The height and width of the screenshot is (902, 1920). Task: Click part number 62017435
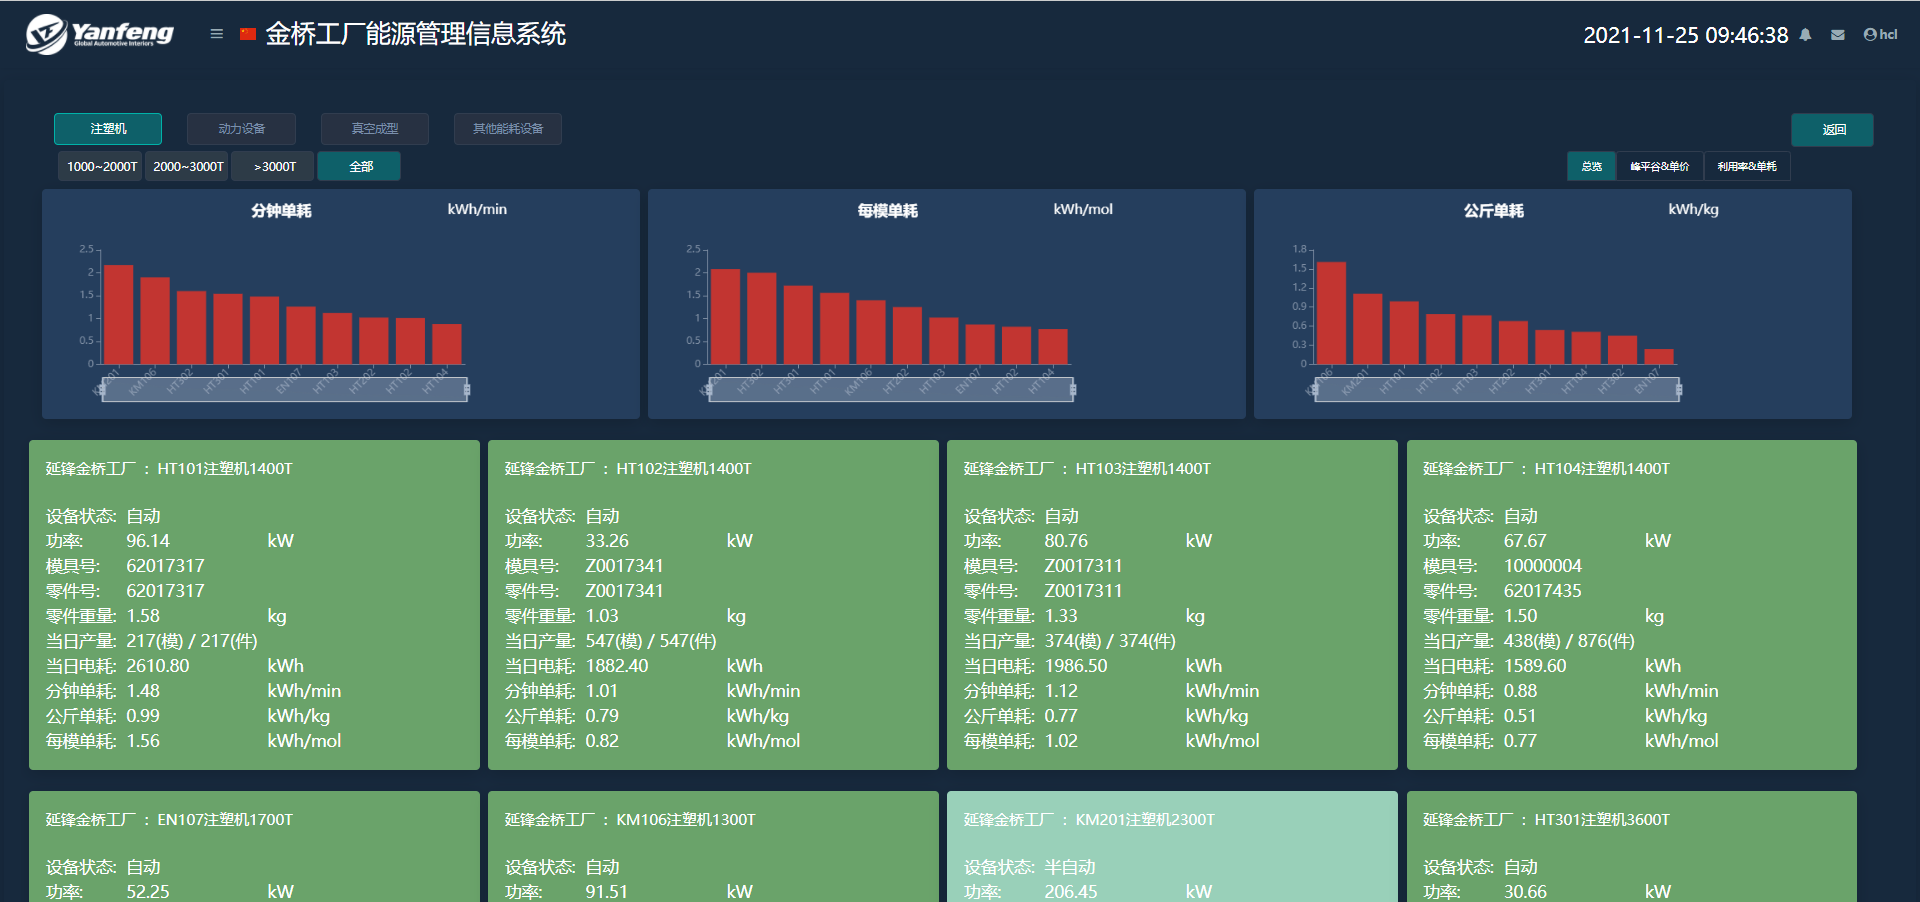coord(1543,591)
